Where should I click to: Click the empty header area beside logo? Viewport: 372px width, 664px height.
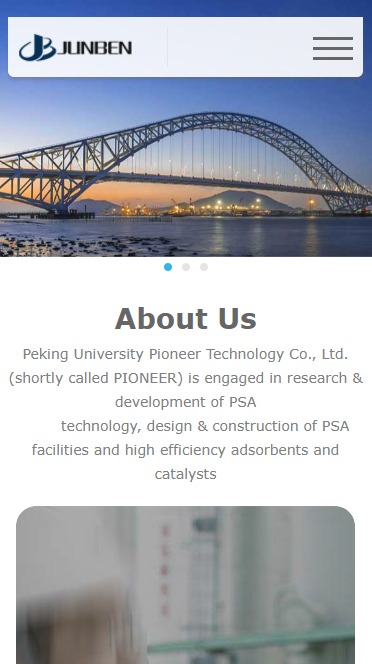pyautogui.click(x=239, y=47)
